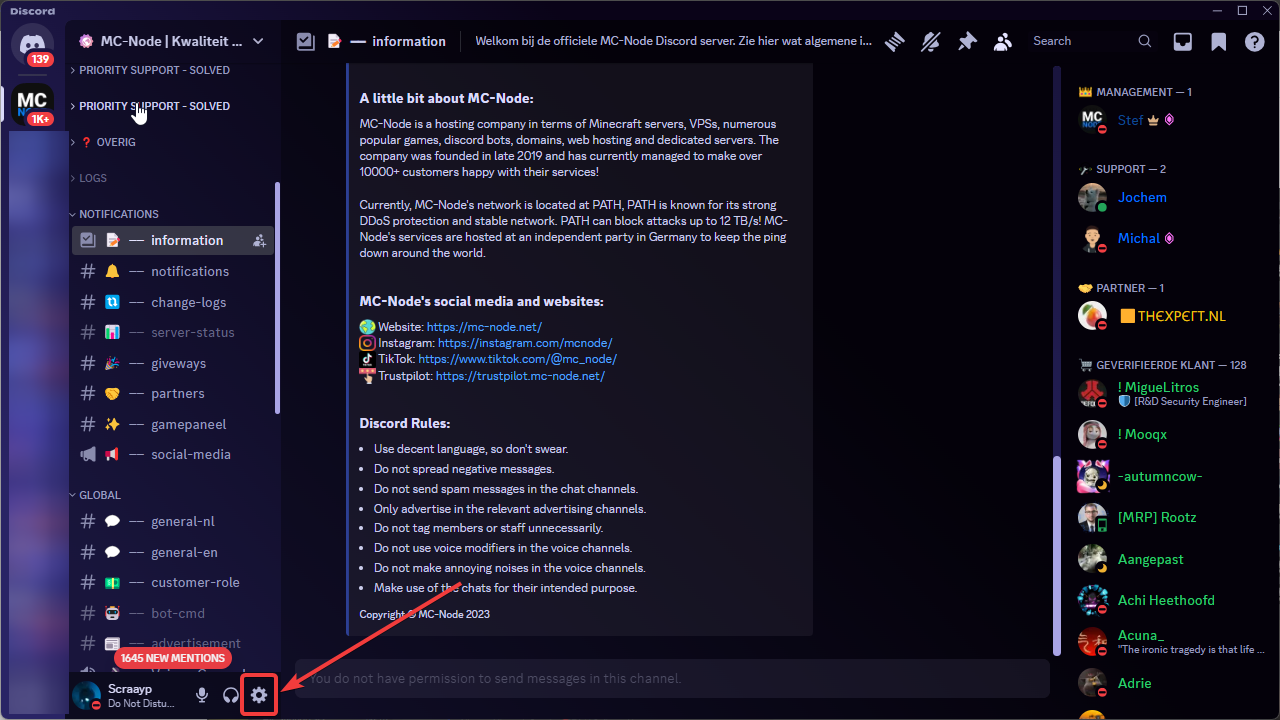The image size is (1280, 720).
Task: Switch to general-nl channel
Action: [173, 521]
